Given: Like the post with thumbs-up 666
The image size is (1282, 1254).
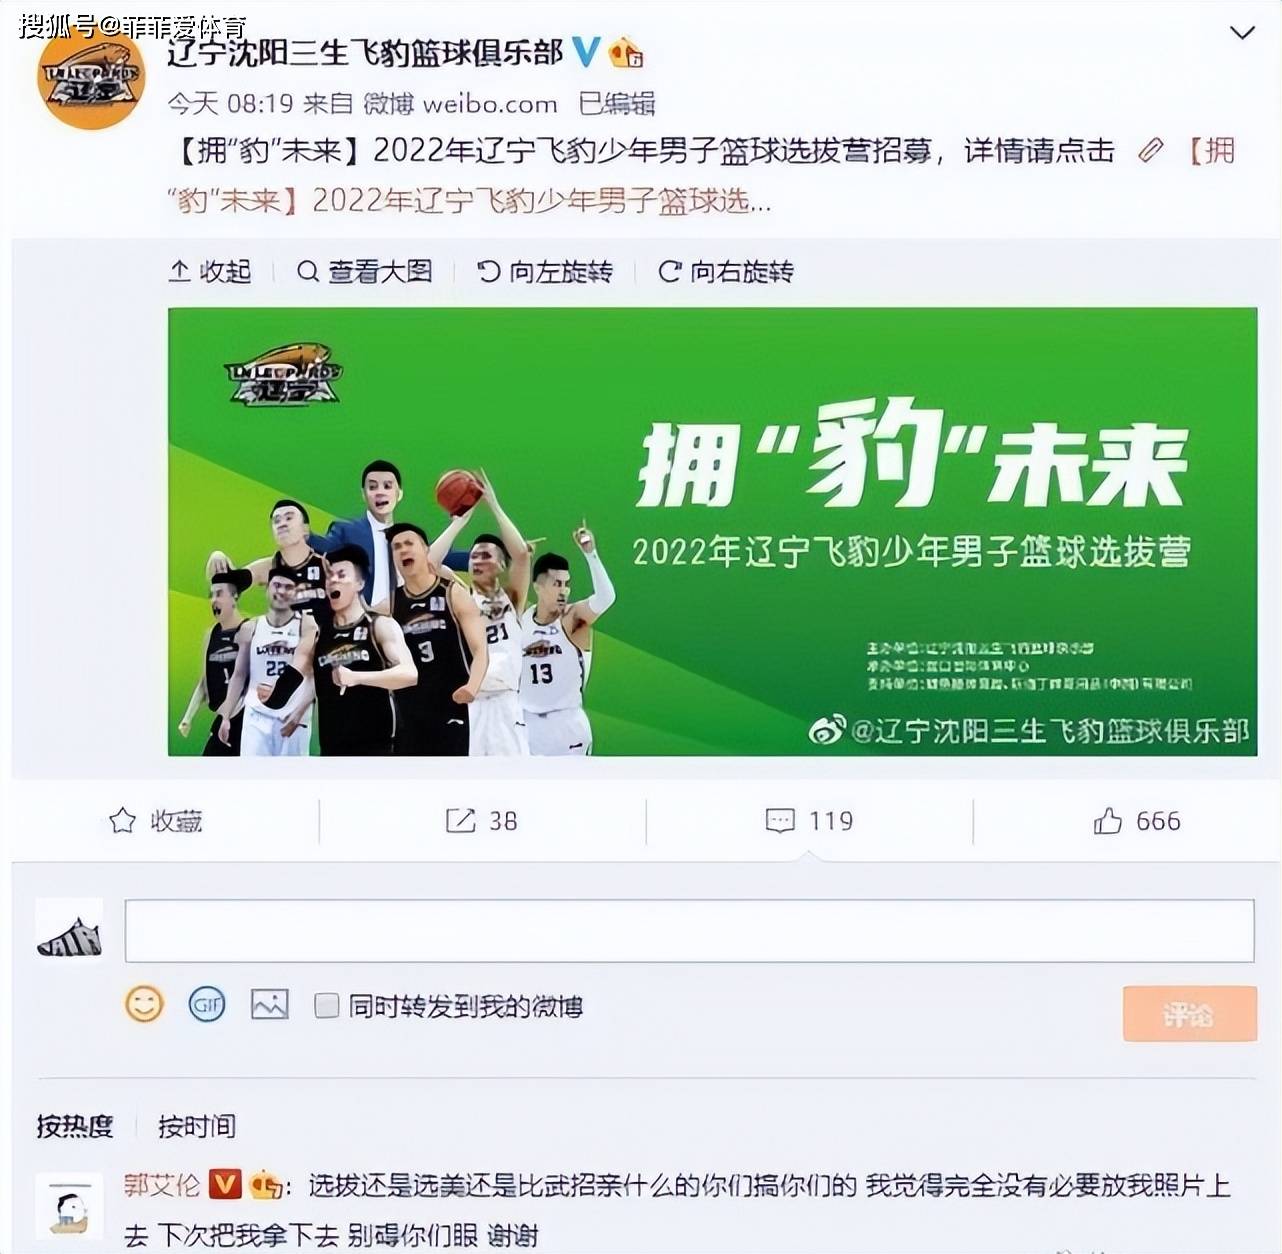Looking at the screenshot, I should point(1107,821).
